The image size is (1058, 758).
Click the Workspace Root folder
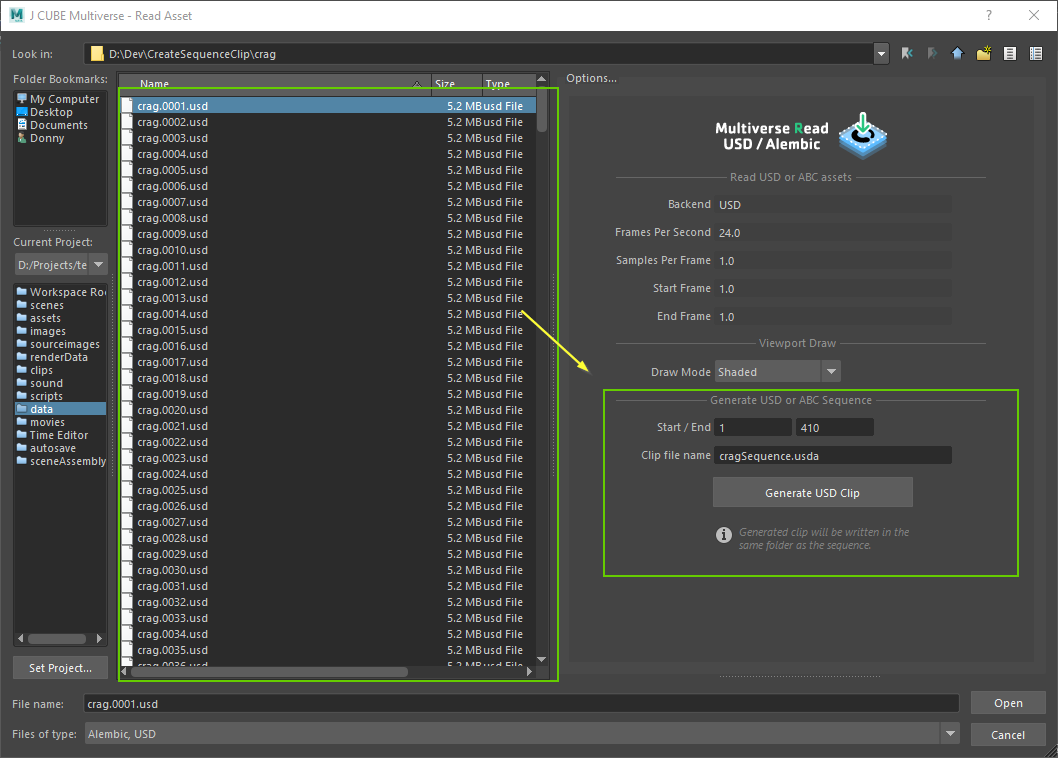pyautogui.click(x=61, y=292)
